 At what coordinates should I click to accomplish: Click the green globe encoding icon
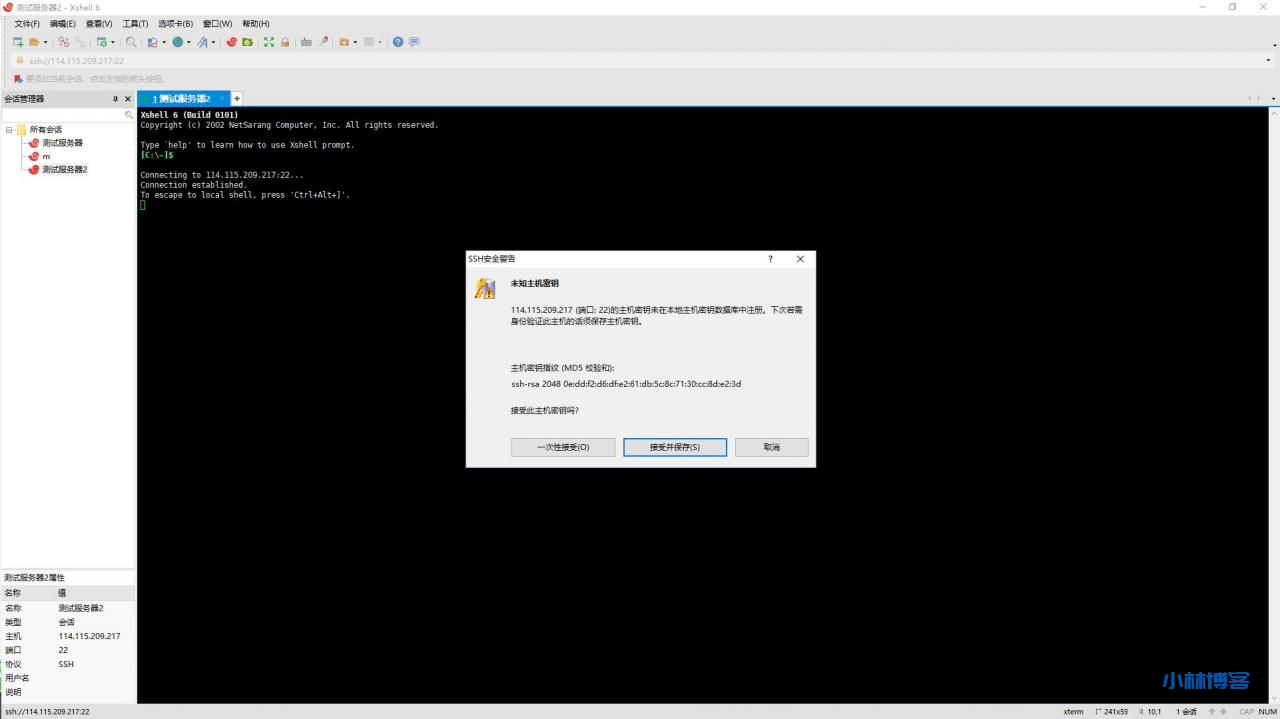[177, 42]
